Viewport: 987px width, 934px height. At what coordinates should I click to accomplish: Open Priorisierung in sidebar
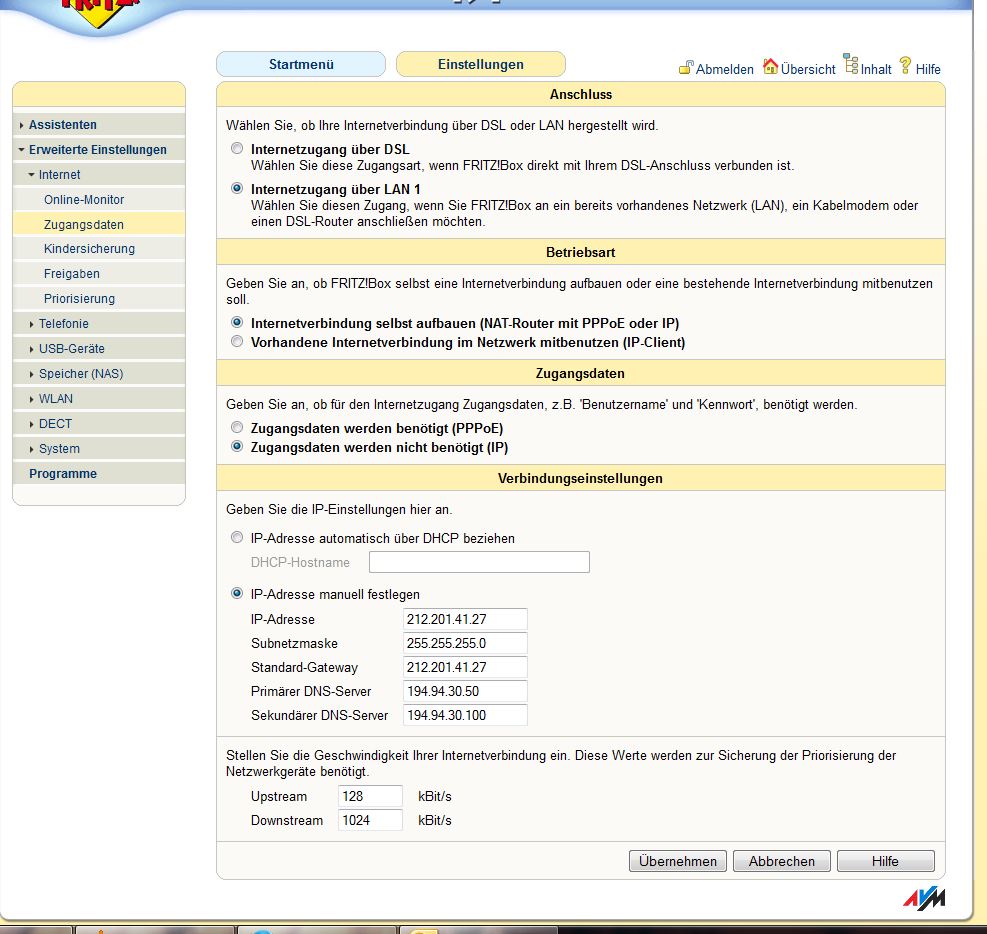pos(99,299)
